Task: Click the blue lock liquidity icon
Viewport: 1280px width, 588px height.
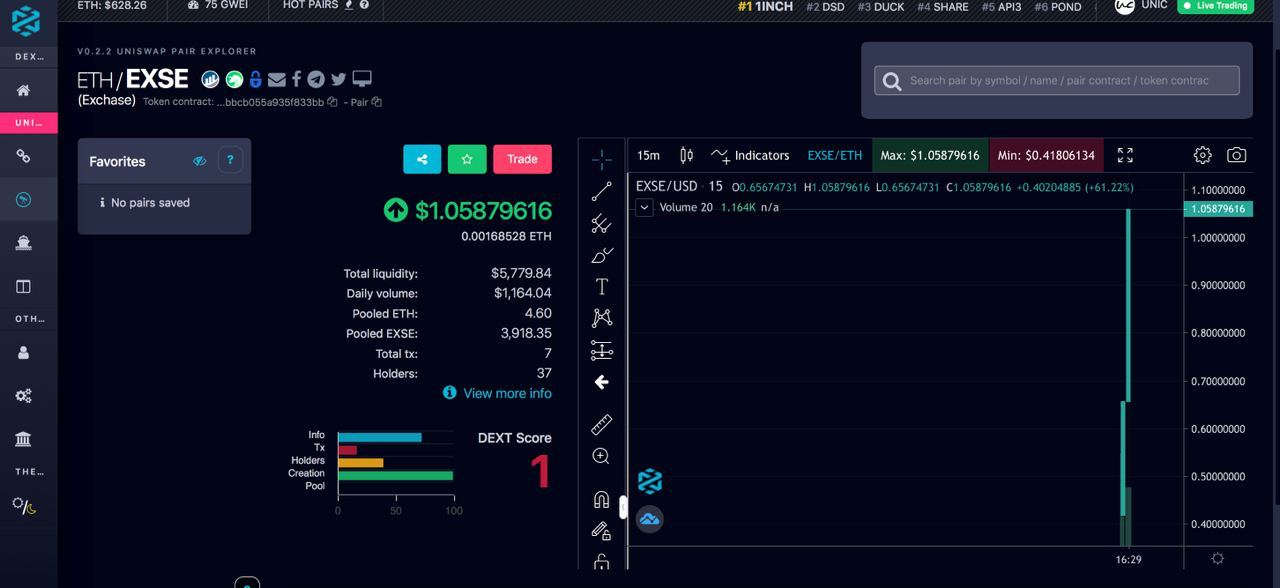Action: click(x=256, y=79)
